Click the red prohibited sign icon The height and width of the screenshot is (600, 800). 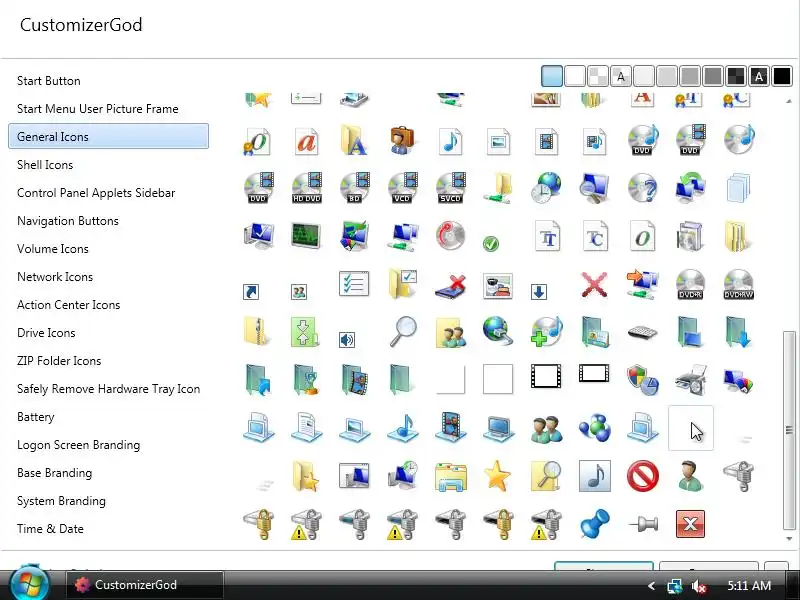tap(642, 476)
